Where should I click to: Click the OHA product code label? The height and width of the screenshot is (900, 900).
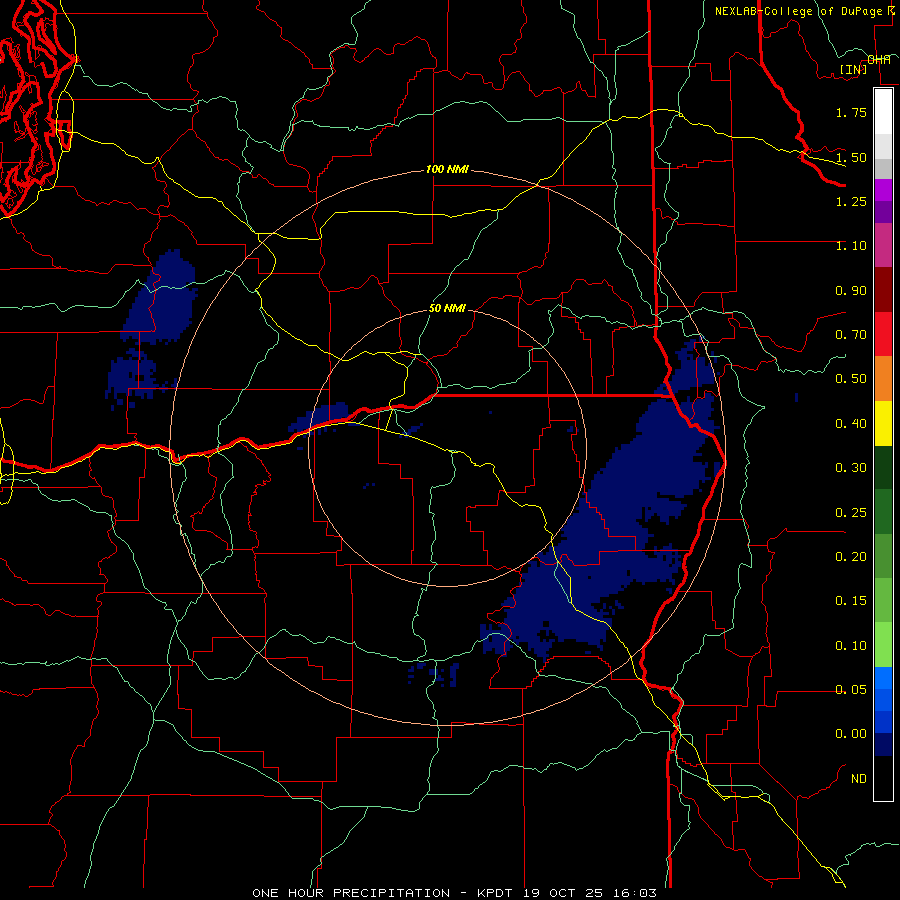(879, 60)
